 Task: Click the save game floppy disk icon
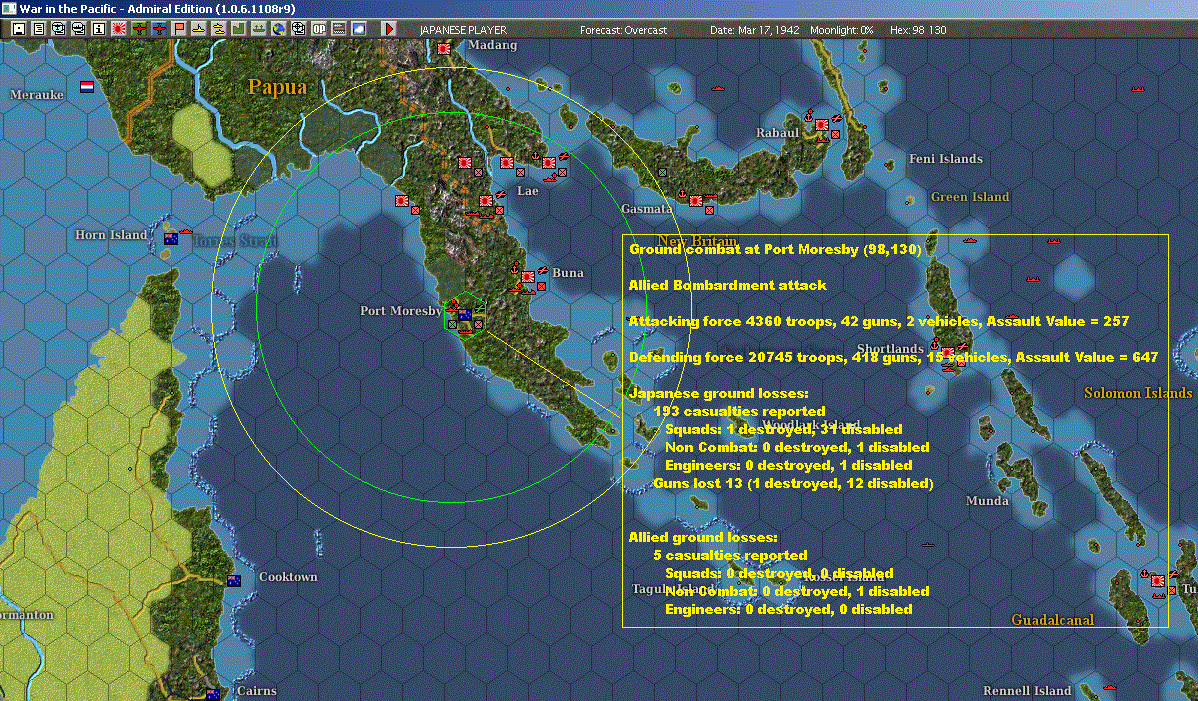click(x=19, y=29)
